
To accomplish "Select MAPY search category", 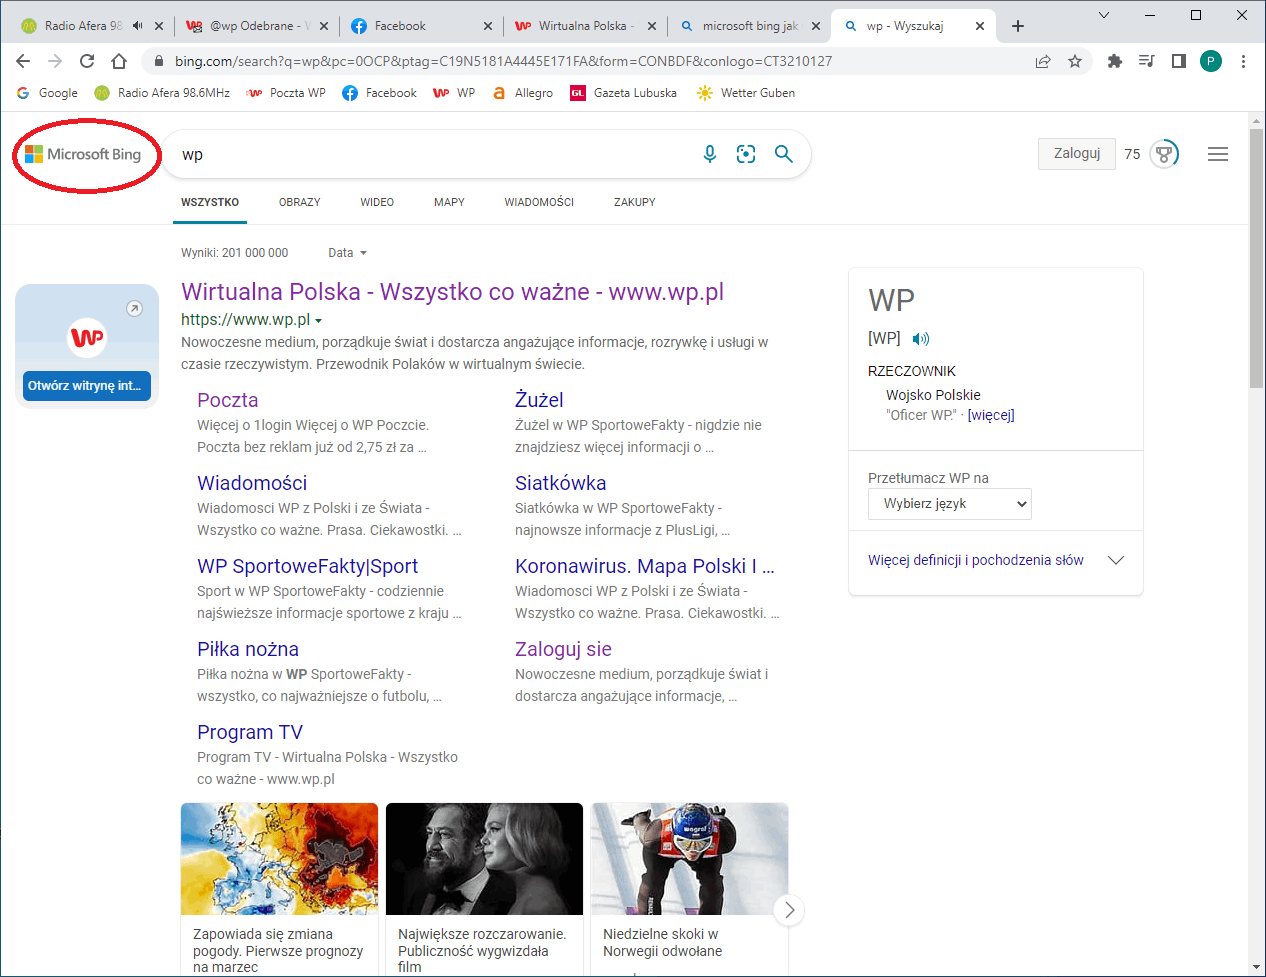I will [x=449, y=202].
